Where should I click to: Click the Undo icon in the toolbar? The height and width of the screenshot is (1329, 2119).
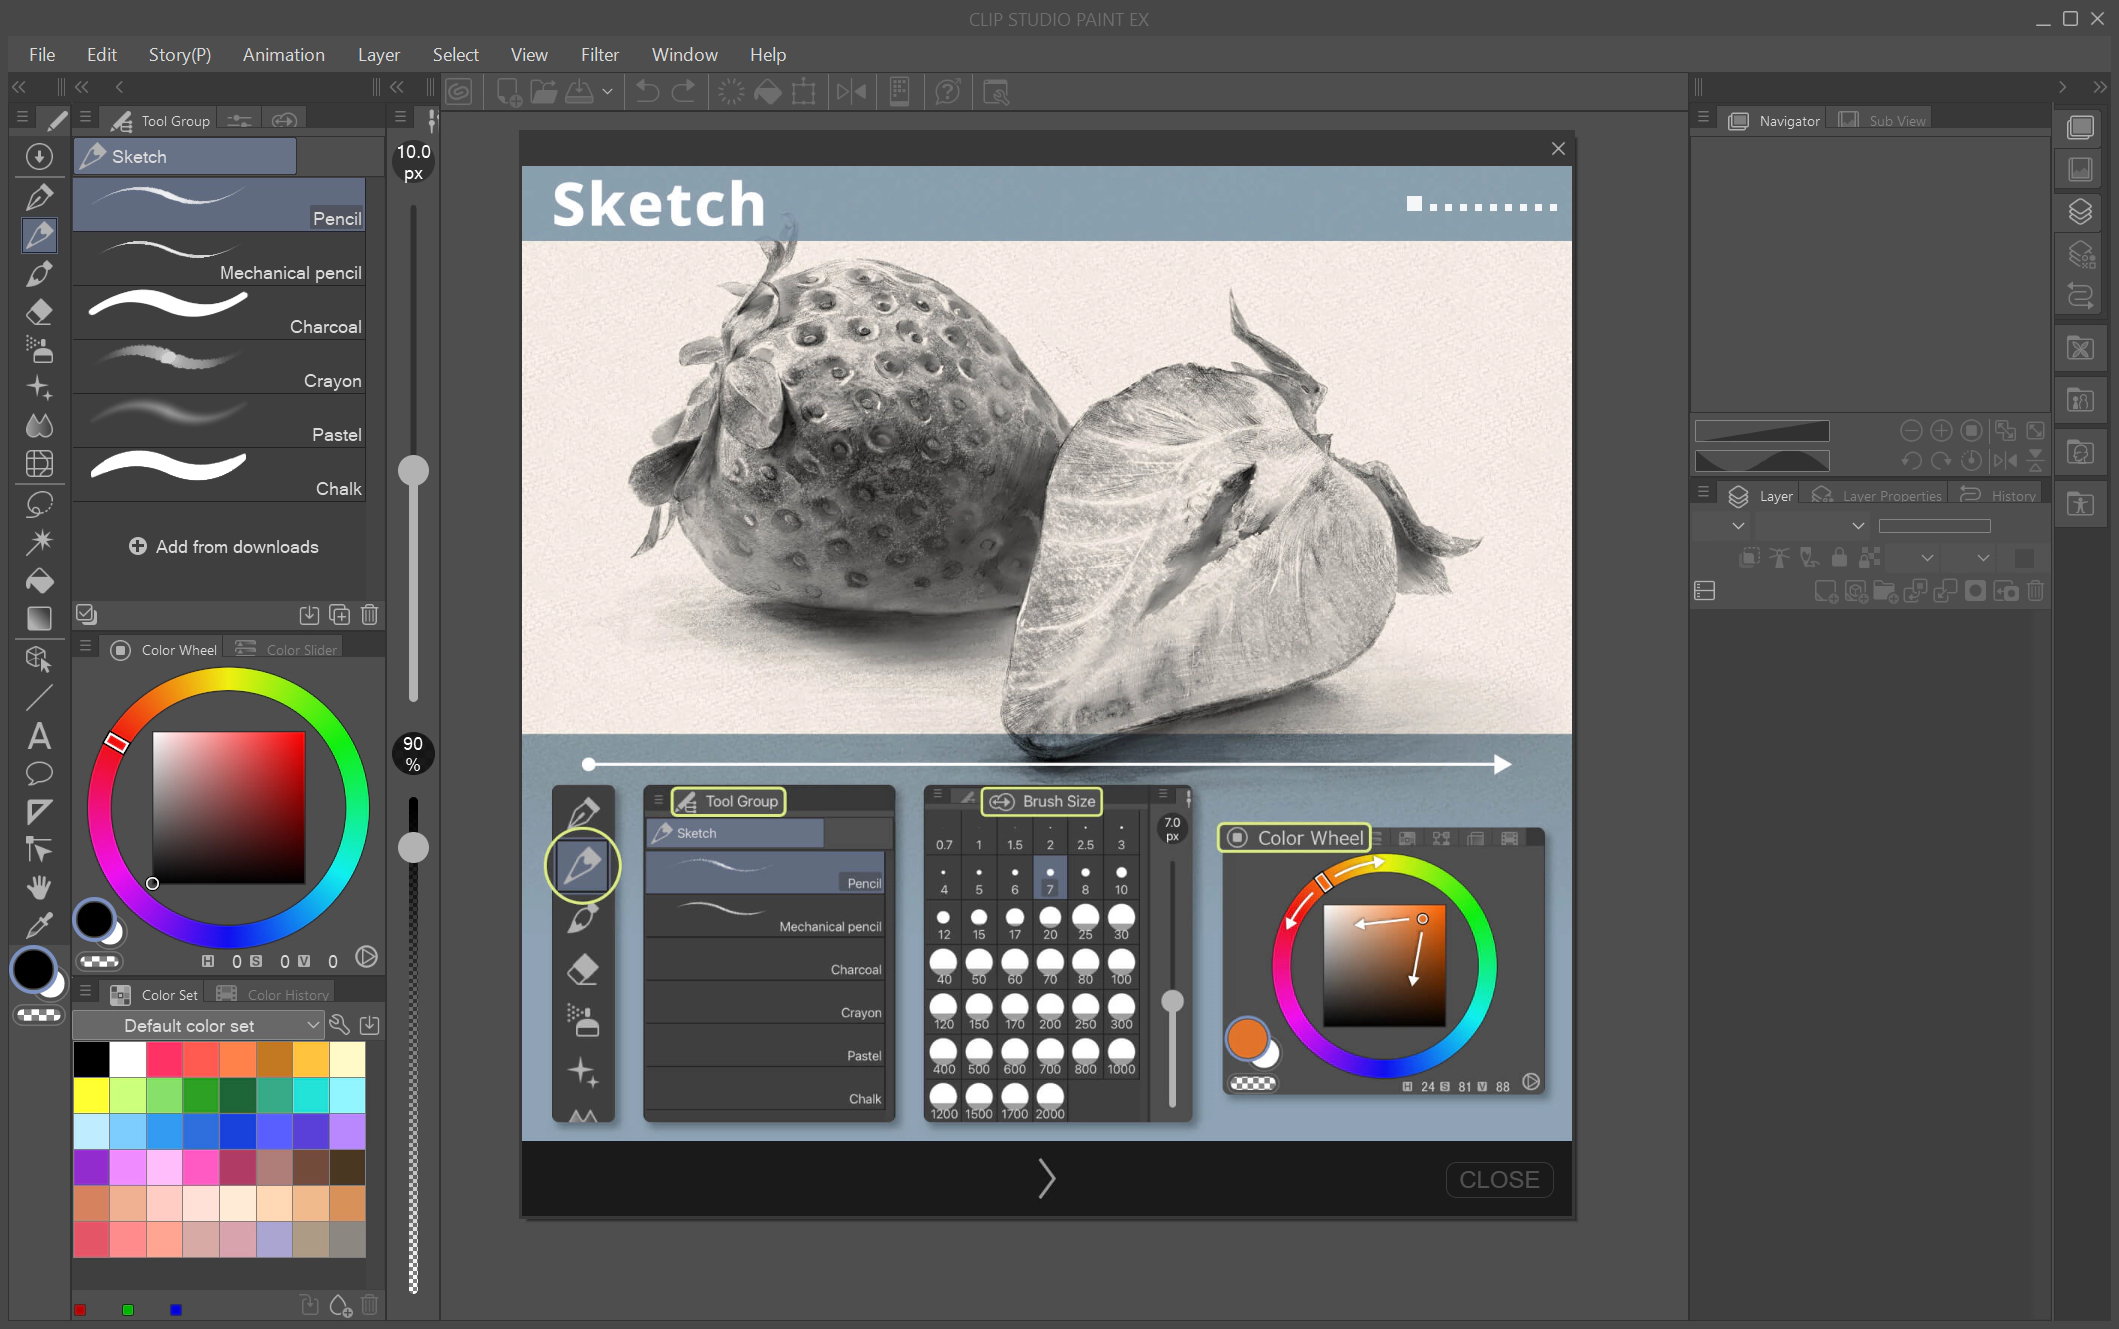pos(647,92)
